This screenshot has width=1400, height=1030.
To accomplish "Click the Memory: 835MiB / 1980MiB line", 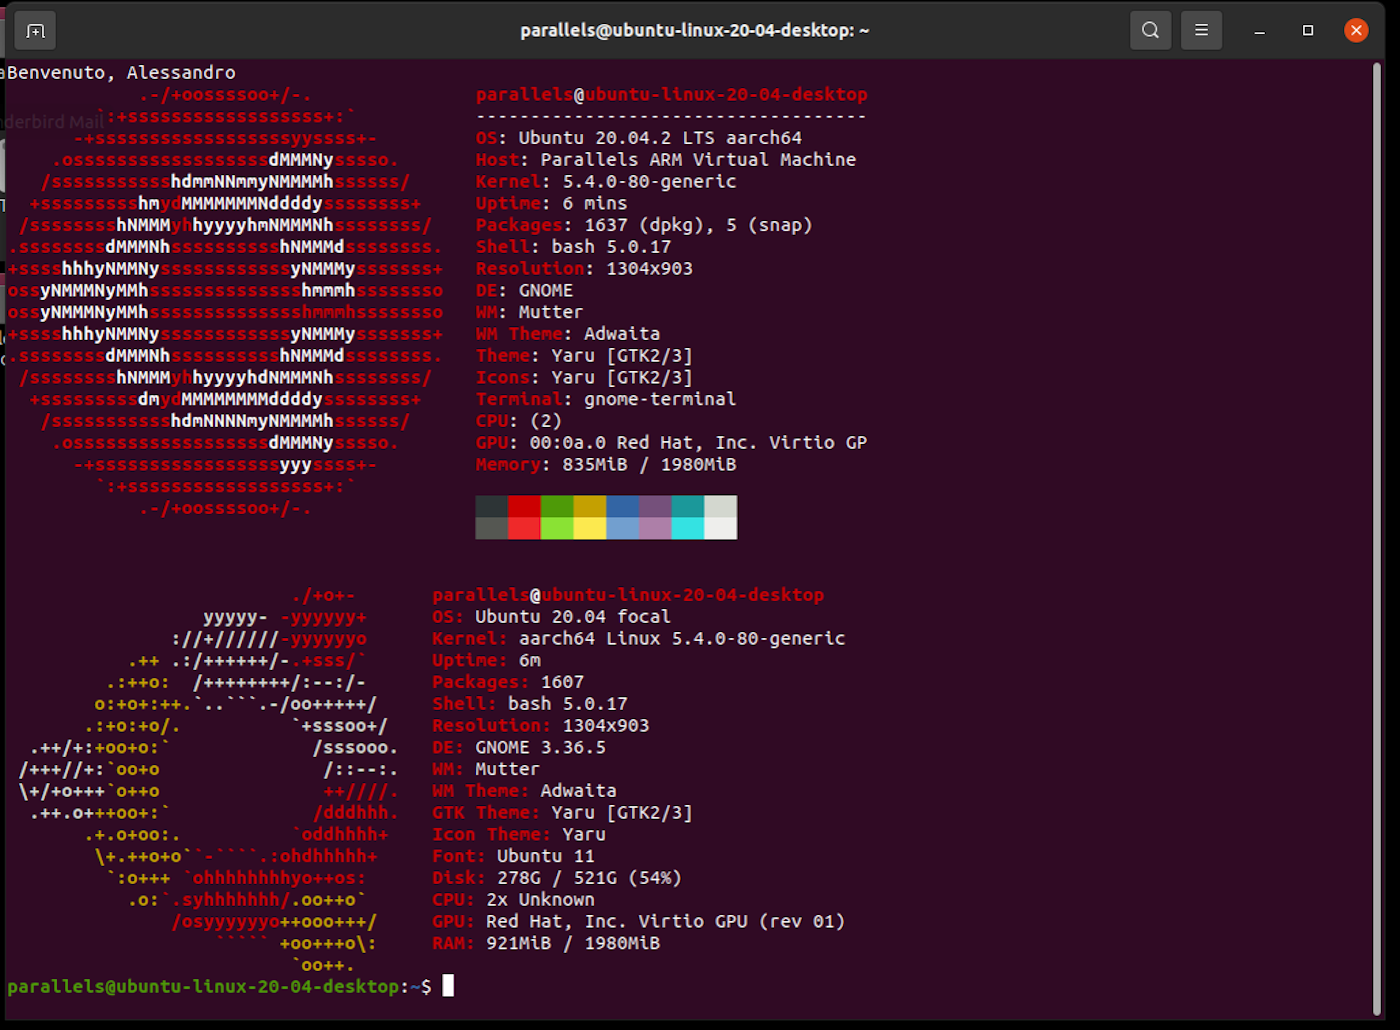I will click(606, 464).
